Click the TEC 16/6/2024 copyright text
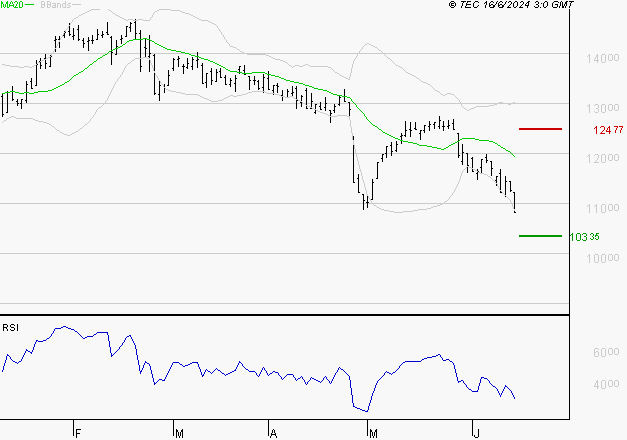Screen dimensions: 627x440 (x=511, y=4)
